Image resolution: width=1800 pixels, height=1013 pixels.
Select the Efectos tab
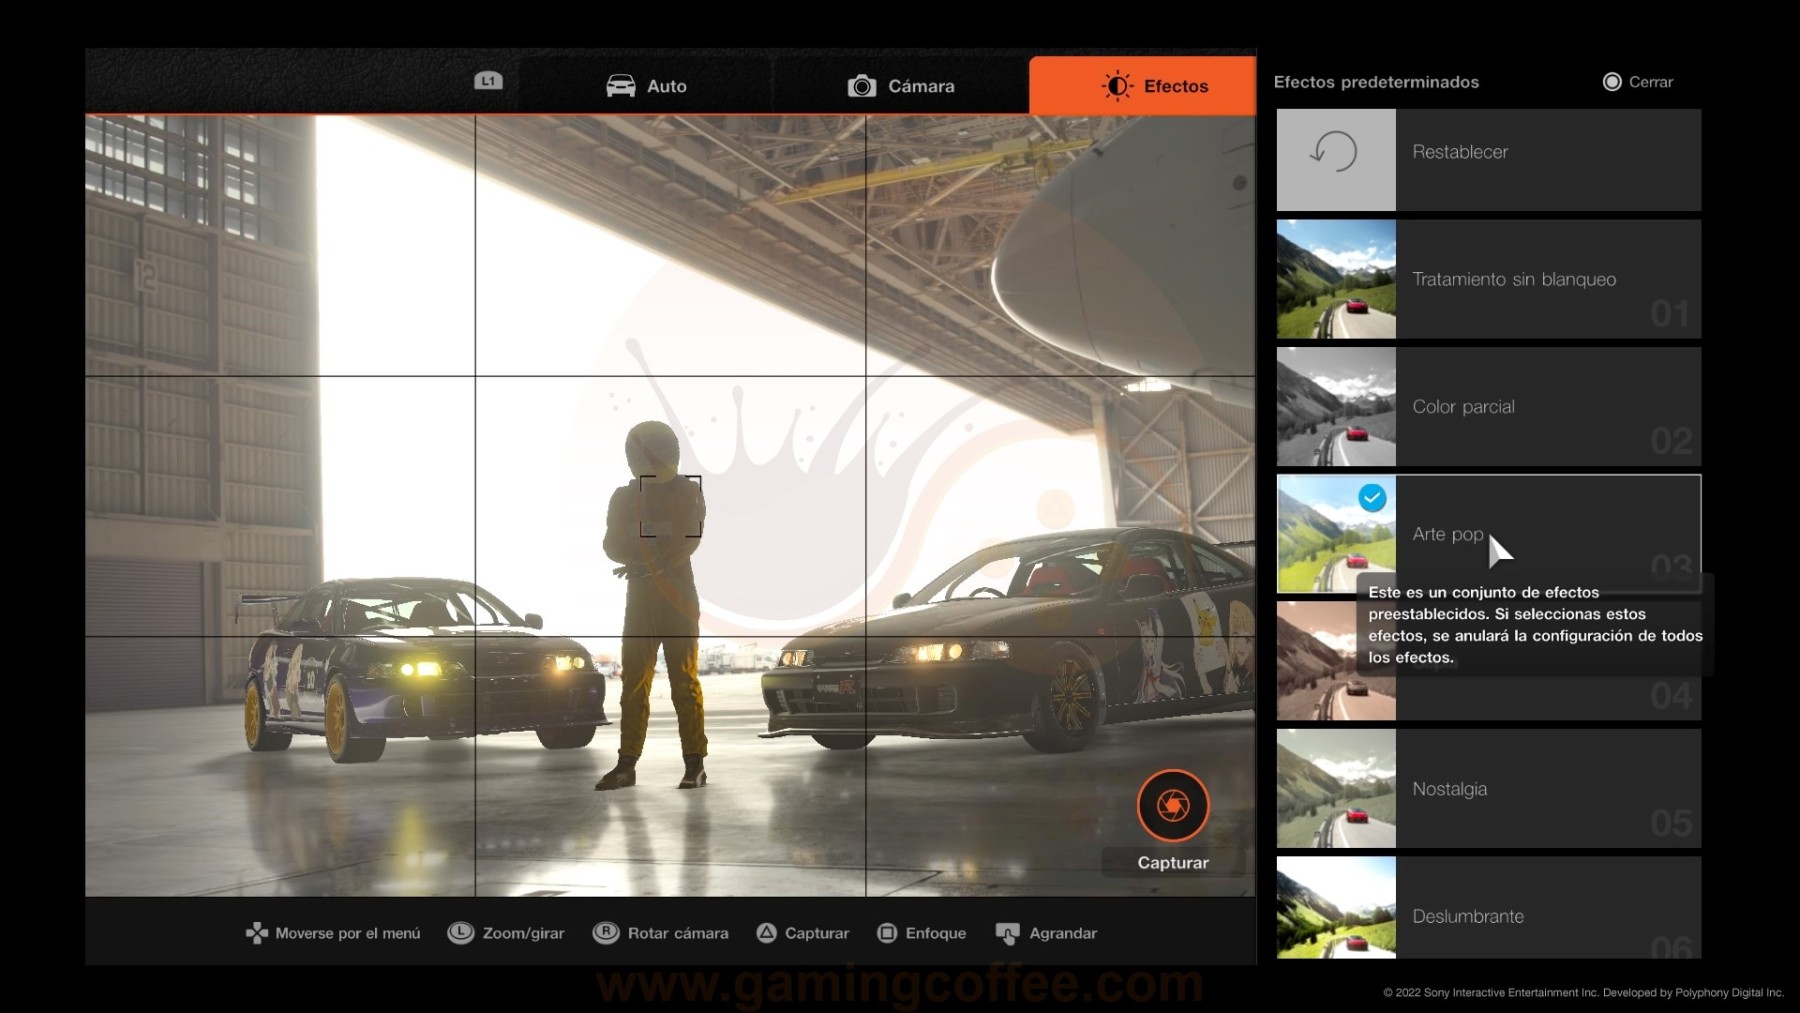[1143, 86]
